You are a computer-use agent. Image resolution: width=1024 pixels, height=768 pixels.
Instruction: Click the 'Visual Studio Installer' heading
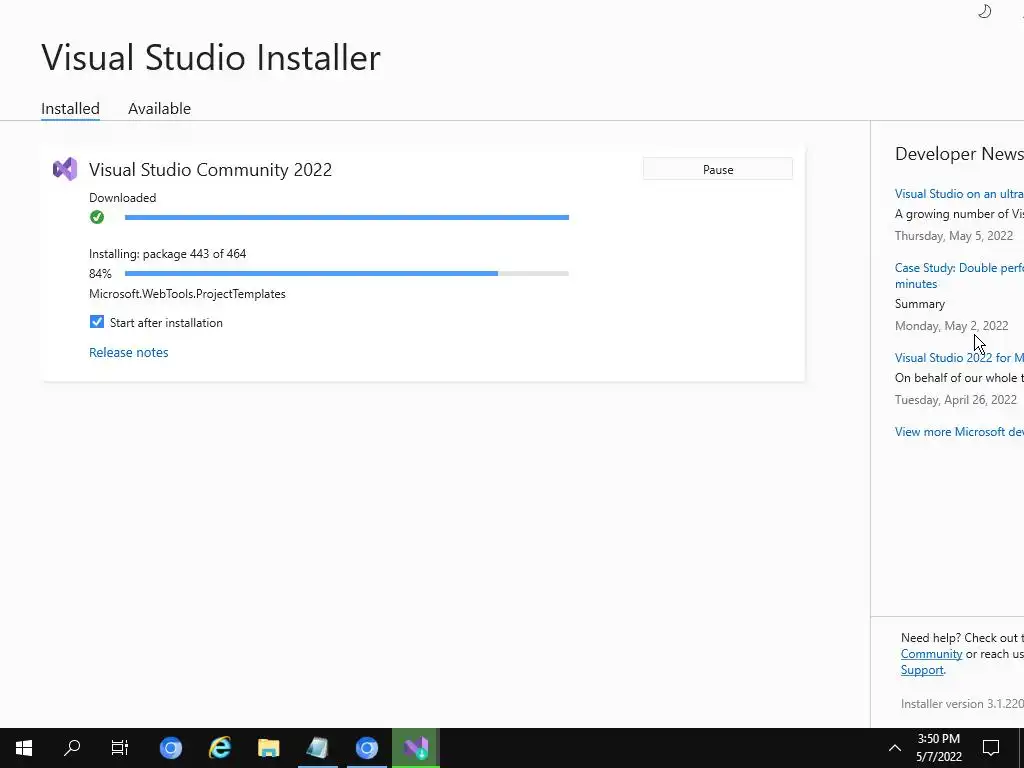tap(210, 57)
